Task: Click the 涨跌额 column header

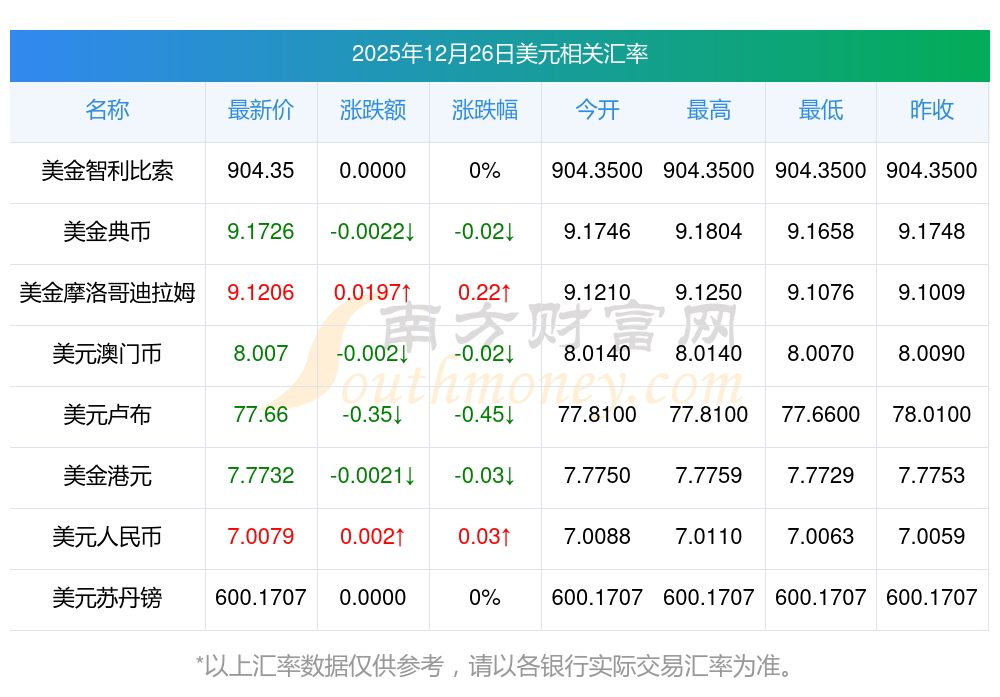Action: point(372,110)
